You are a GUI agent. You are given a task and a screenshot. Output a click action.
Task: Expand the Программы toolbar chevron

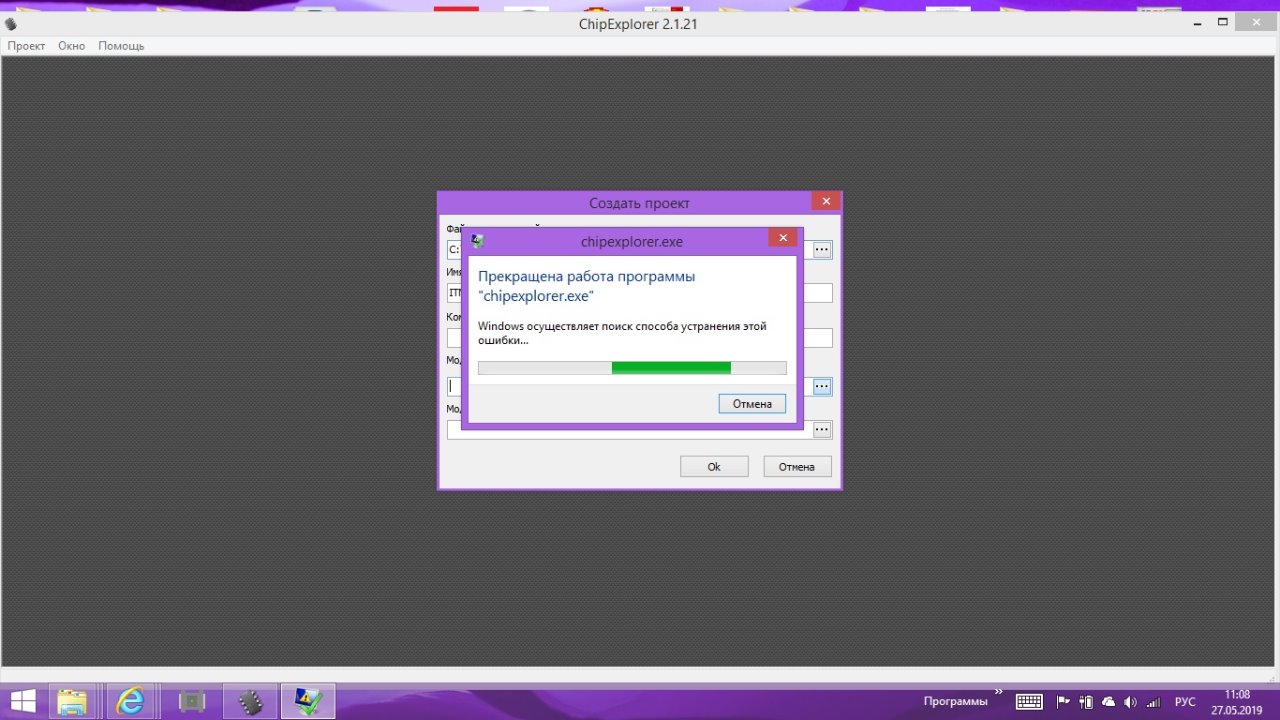coord(998,692)
